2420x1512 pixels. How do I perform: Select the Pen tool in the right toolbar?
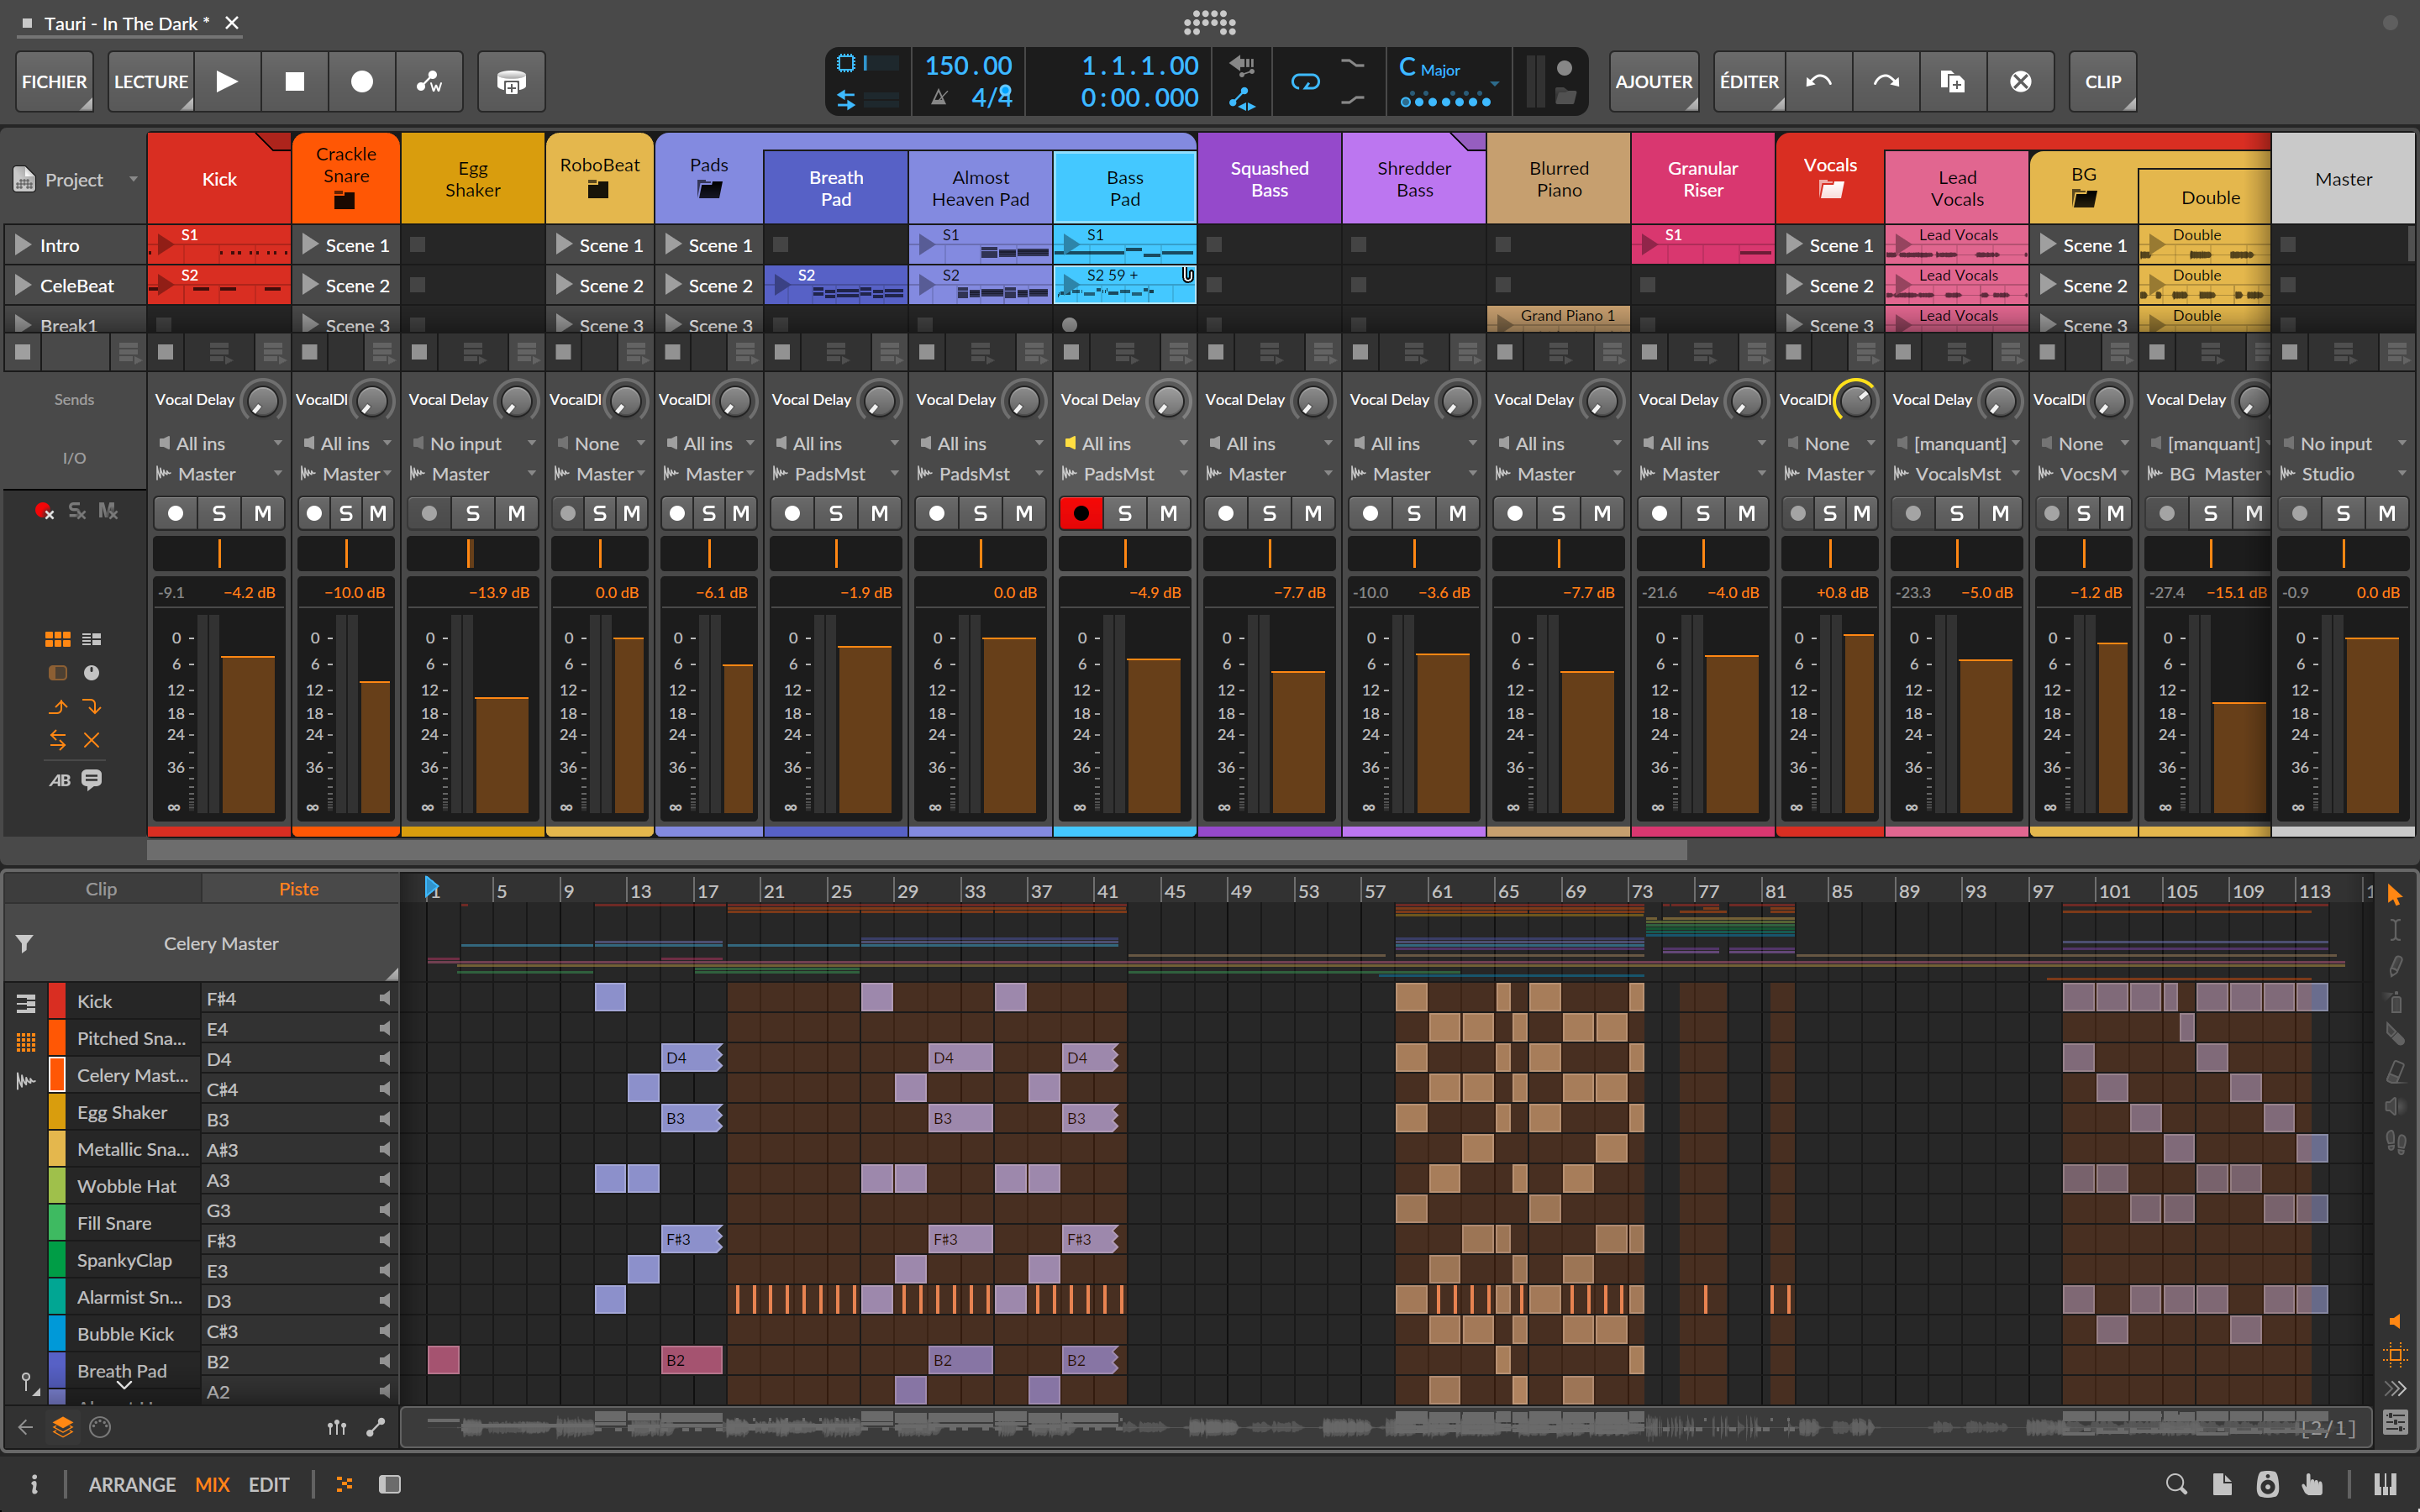[x=2396, y=966]
